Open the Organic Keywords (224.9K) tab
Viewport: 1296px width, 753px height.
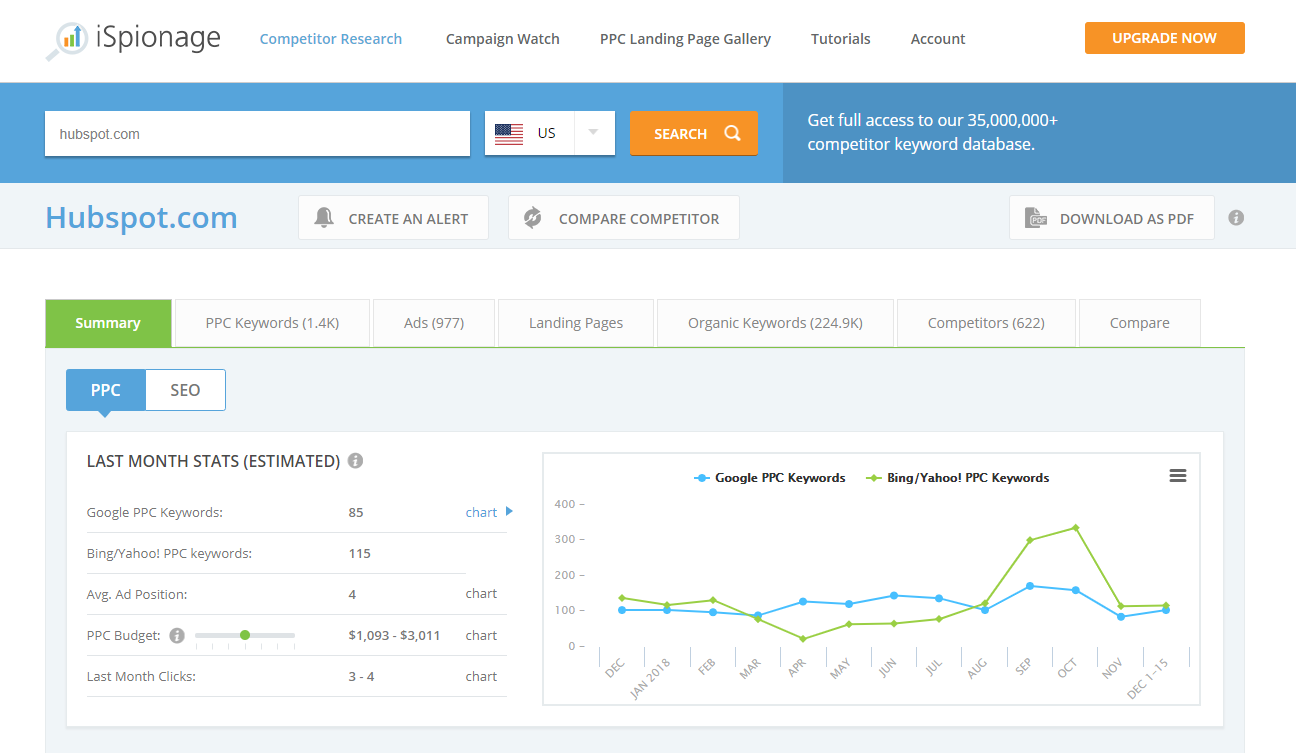pyautogui.click(x=775, y=323)
